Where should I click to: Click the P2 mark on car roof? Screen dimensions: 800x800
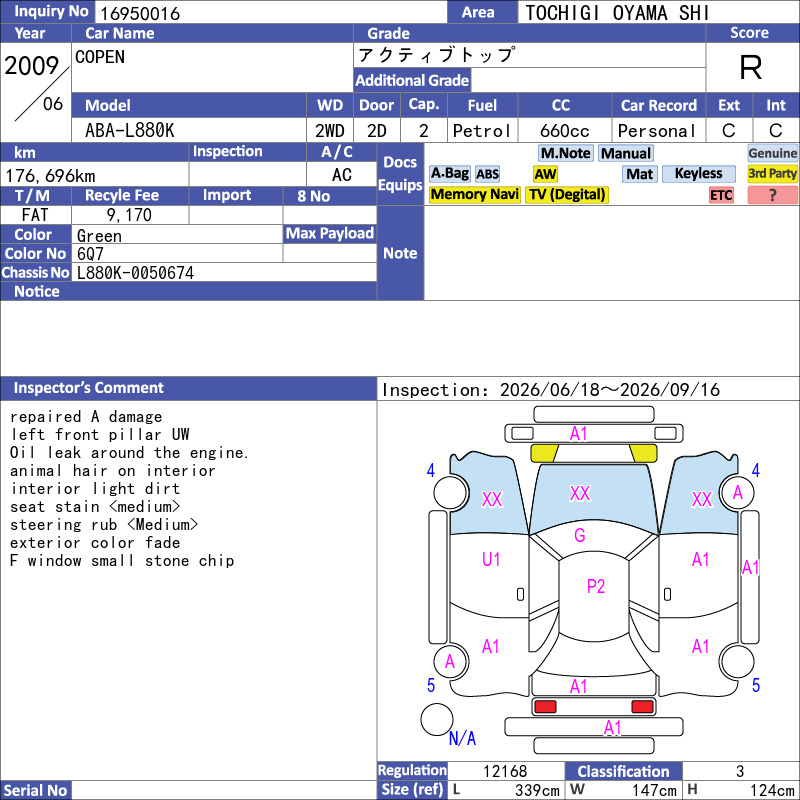pos(595,586)
